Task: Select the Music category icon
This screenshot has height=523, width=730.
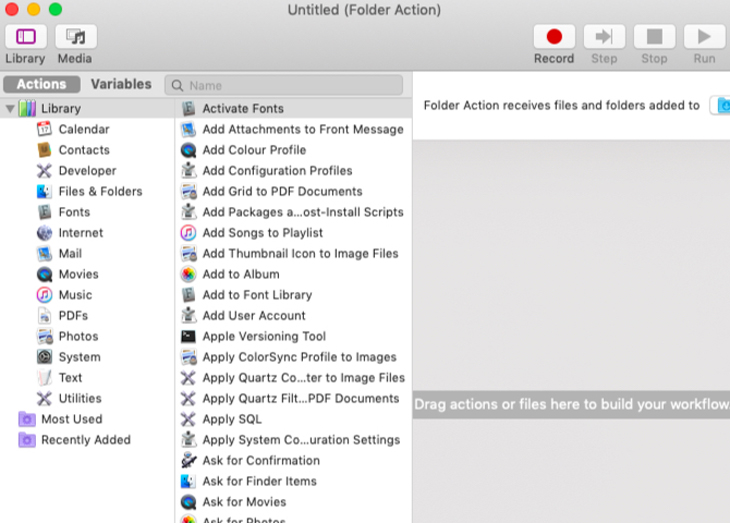Action: pyautogui.click(x=44, y=295)
